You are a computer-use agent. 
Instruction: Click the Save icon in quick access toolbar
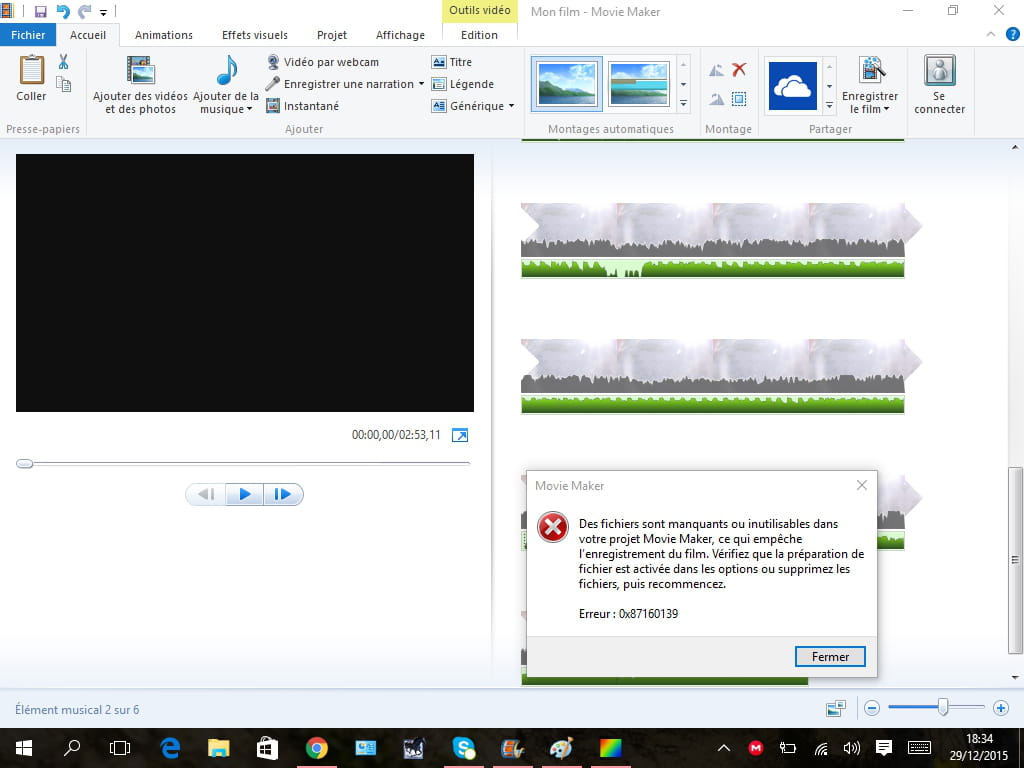pos(40,12)
